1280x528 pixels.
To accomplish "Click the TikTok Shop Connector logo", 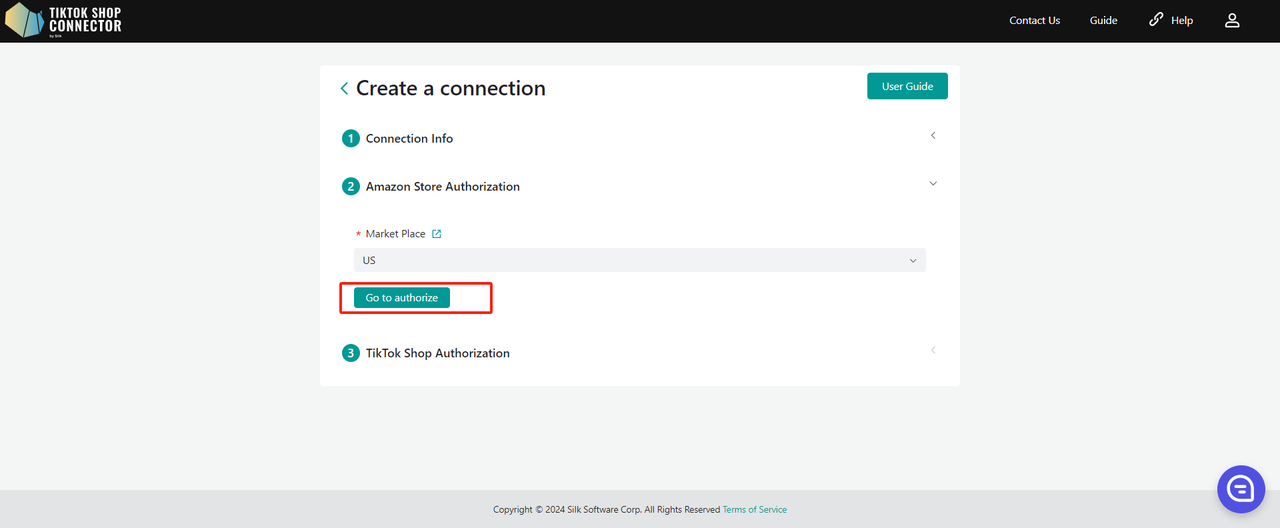I will tap(64, 20).
